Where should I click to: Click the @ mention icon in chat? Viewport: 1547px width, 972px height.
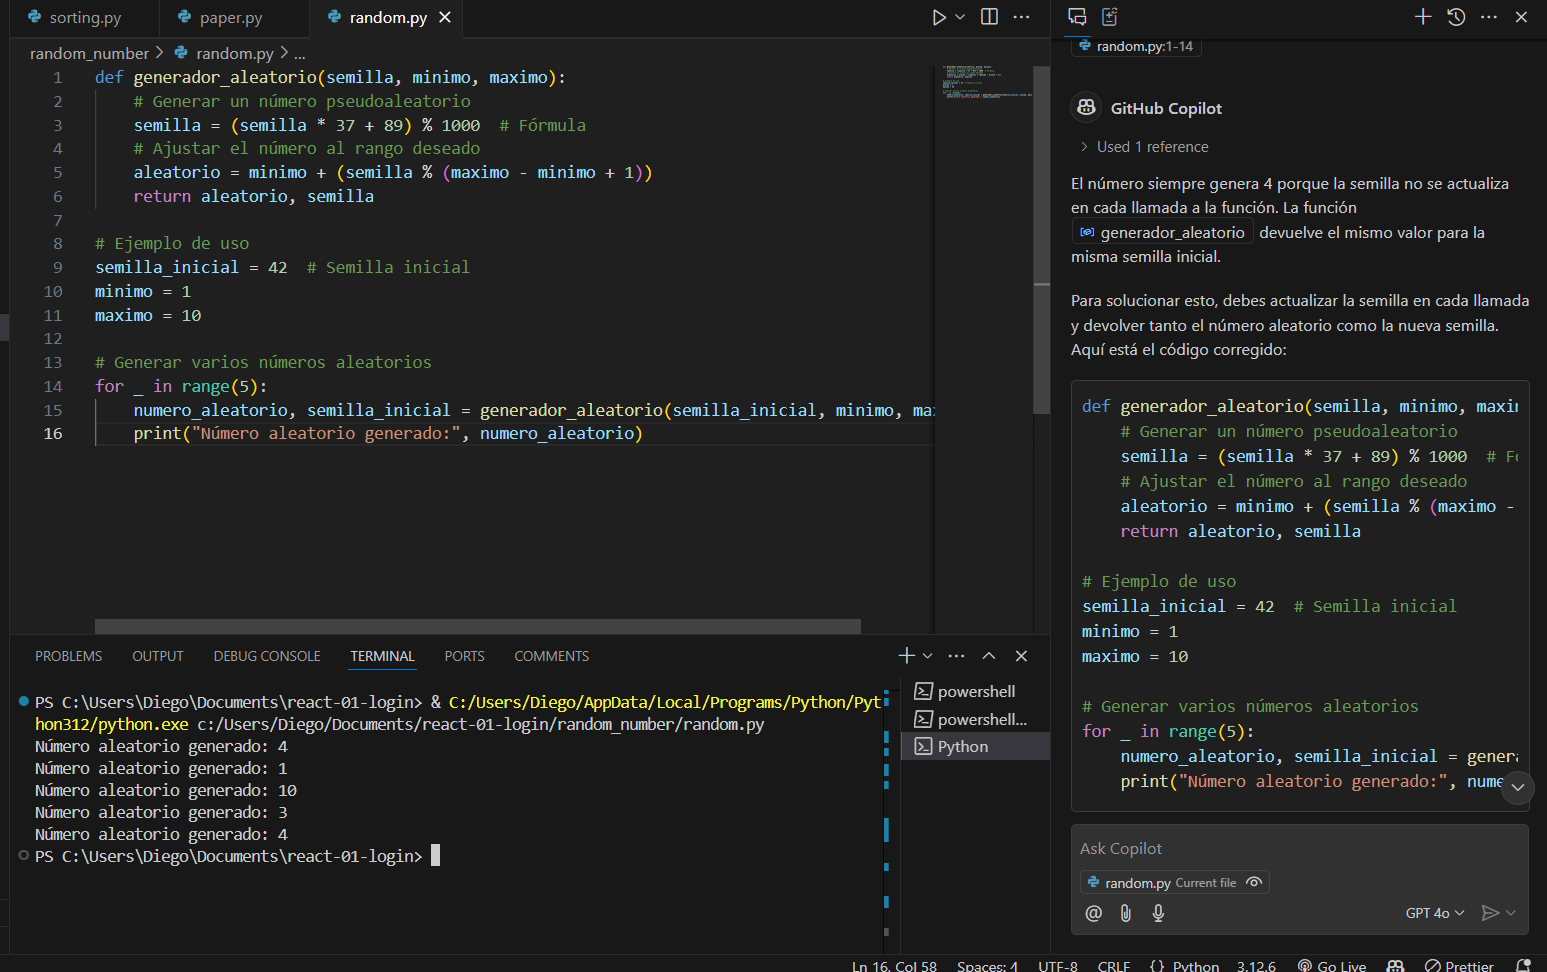pyautogui.click(x=1094, y=913)
